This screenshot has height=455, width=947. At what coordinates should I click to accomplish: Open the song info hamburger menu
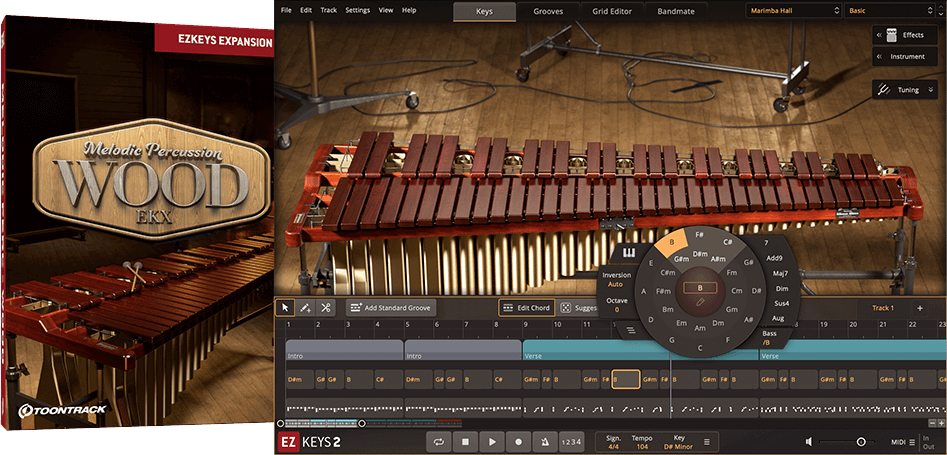tap(707, 442)
